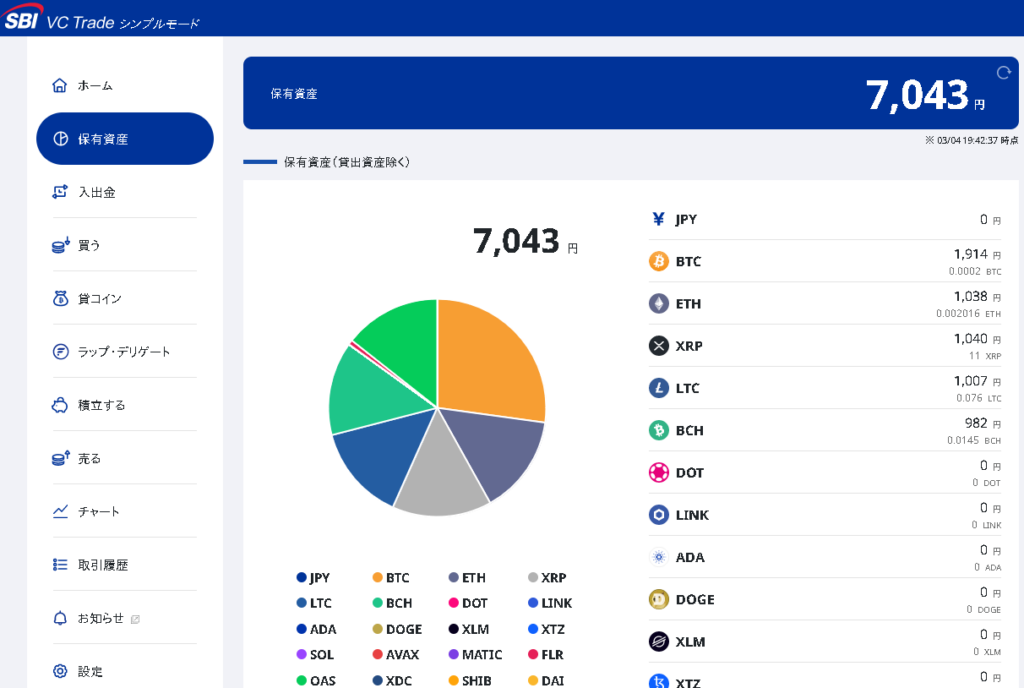This screenshot has width=1024, height=688.
Task: Click the Chainlink LINK coin icon
Action: (x=659, y=515)
